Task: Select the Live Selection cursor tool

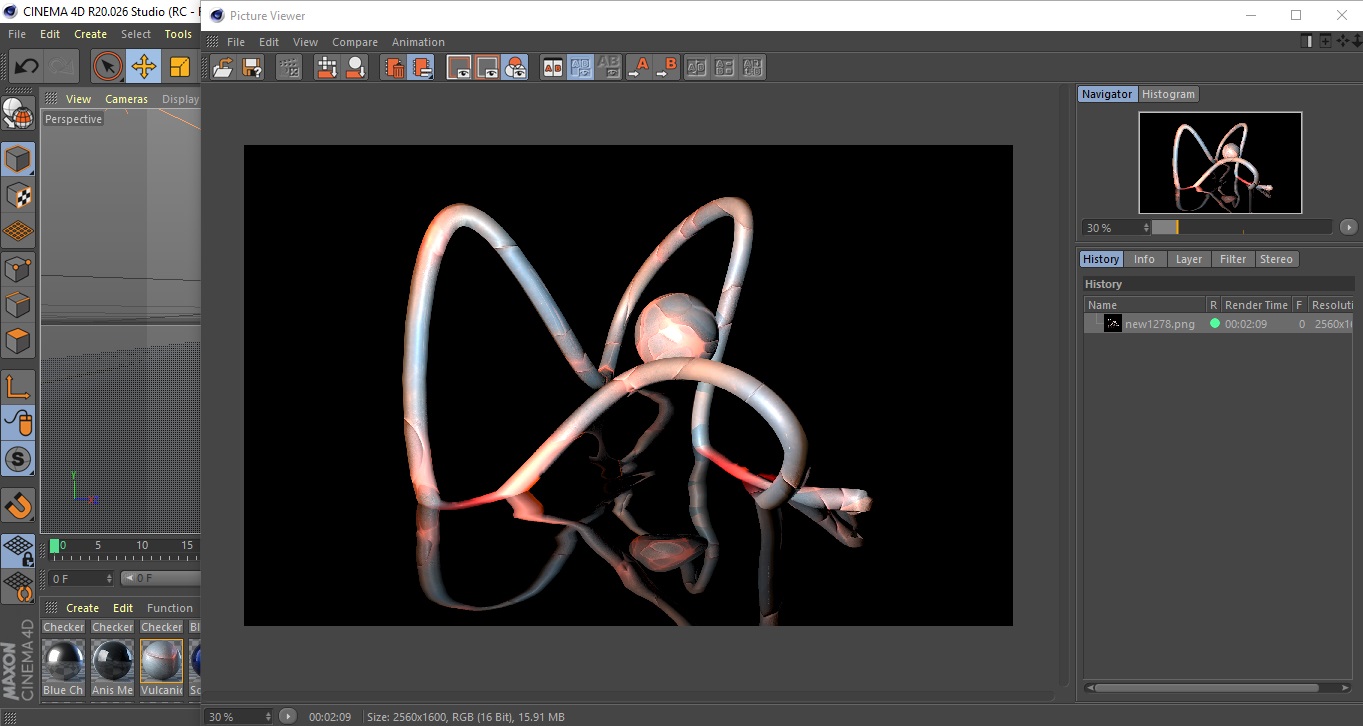Action: 108,67
